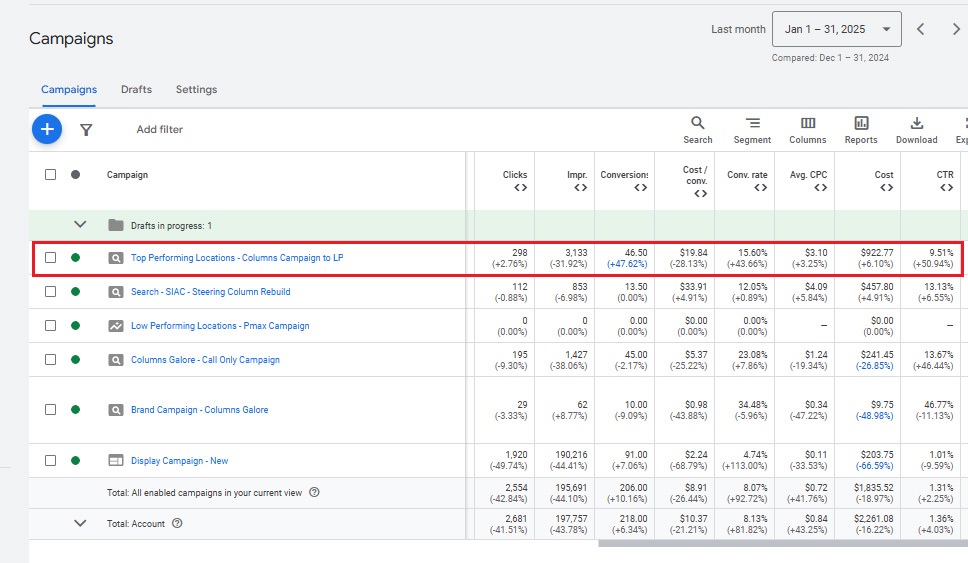Open the Jan 1 – 31, 2025 date dropdown

coord(836,30)
